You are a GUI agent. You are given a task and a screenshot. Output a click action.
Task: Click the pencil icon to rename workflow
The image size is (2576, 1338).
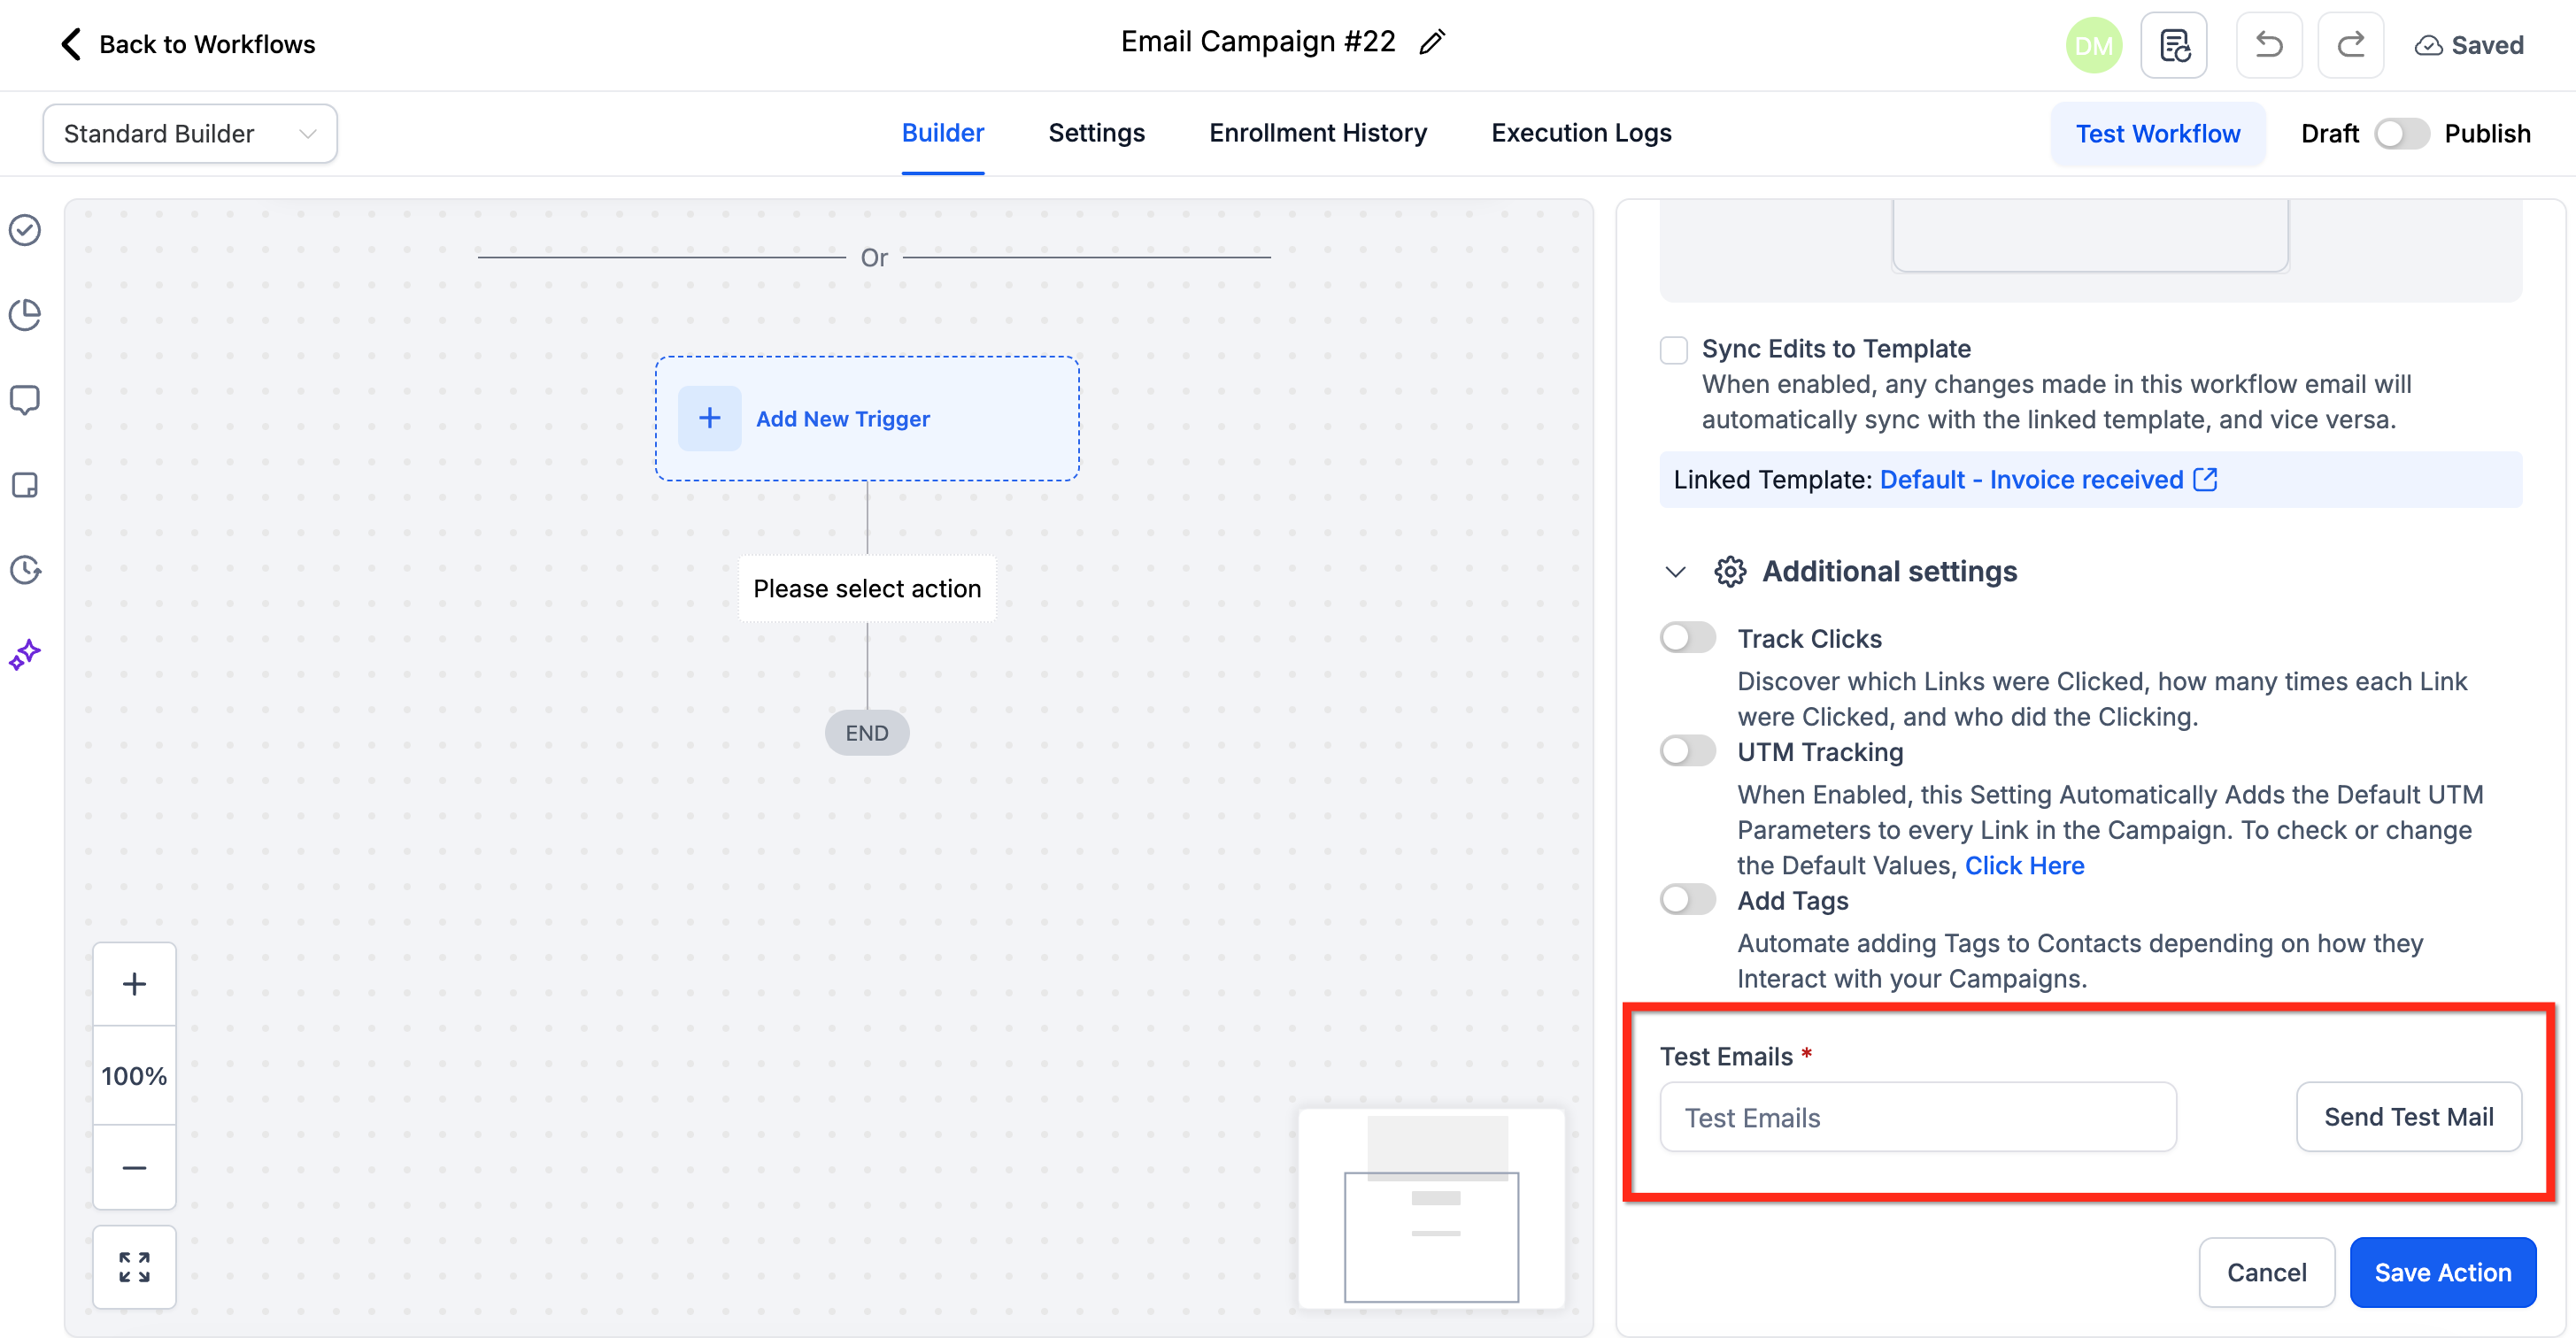coord(1432,42)
